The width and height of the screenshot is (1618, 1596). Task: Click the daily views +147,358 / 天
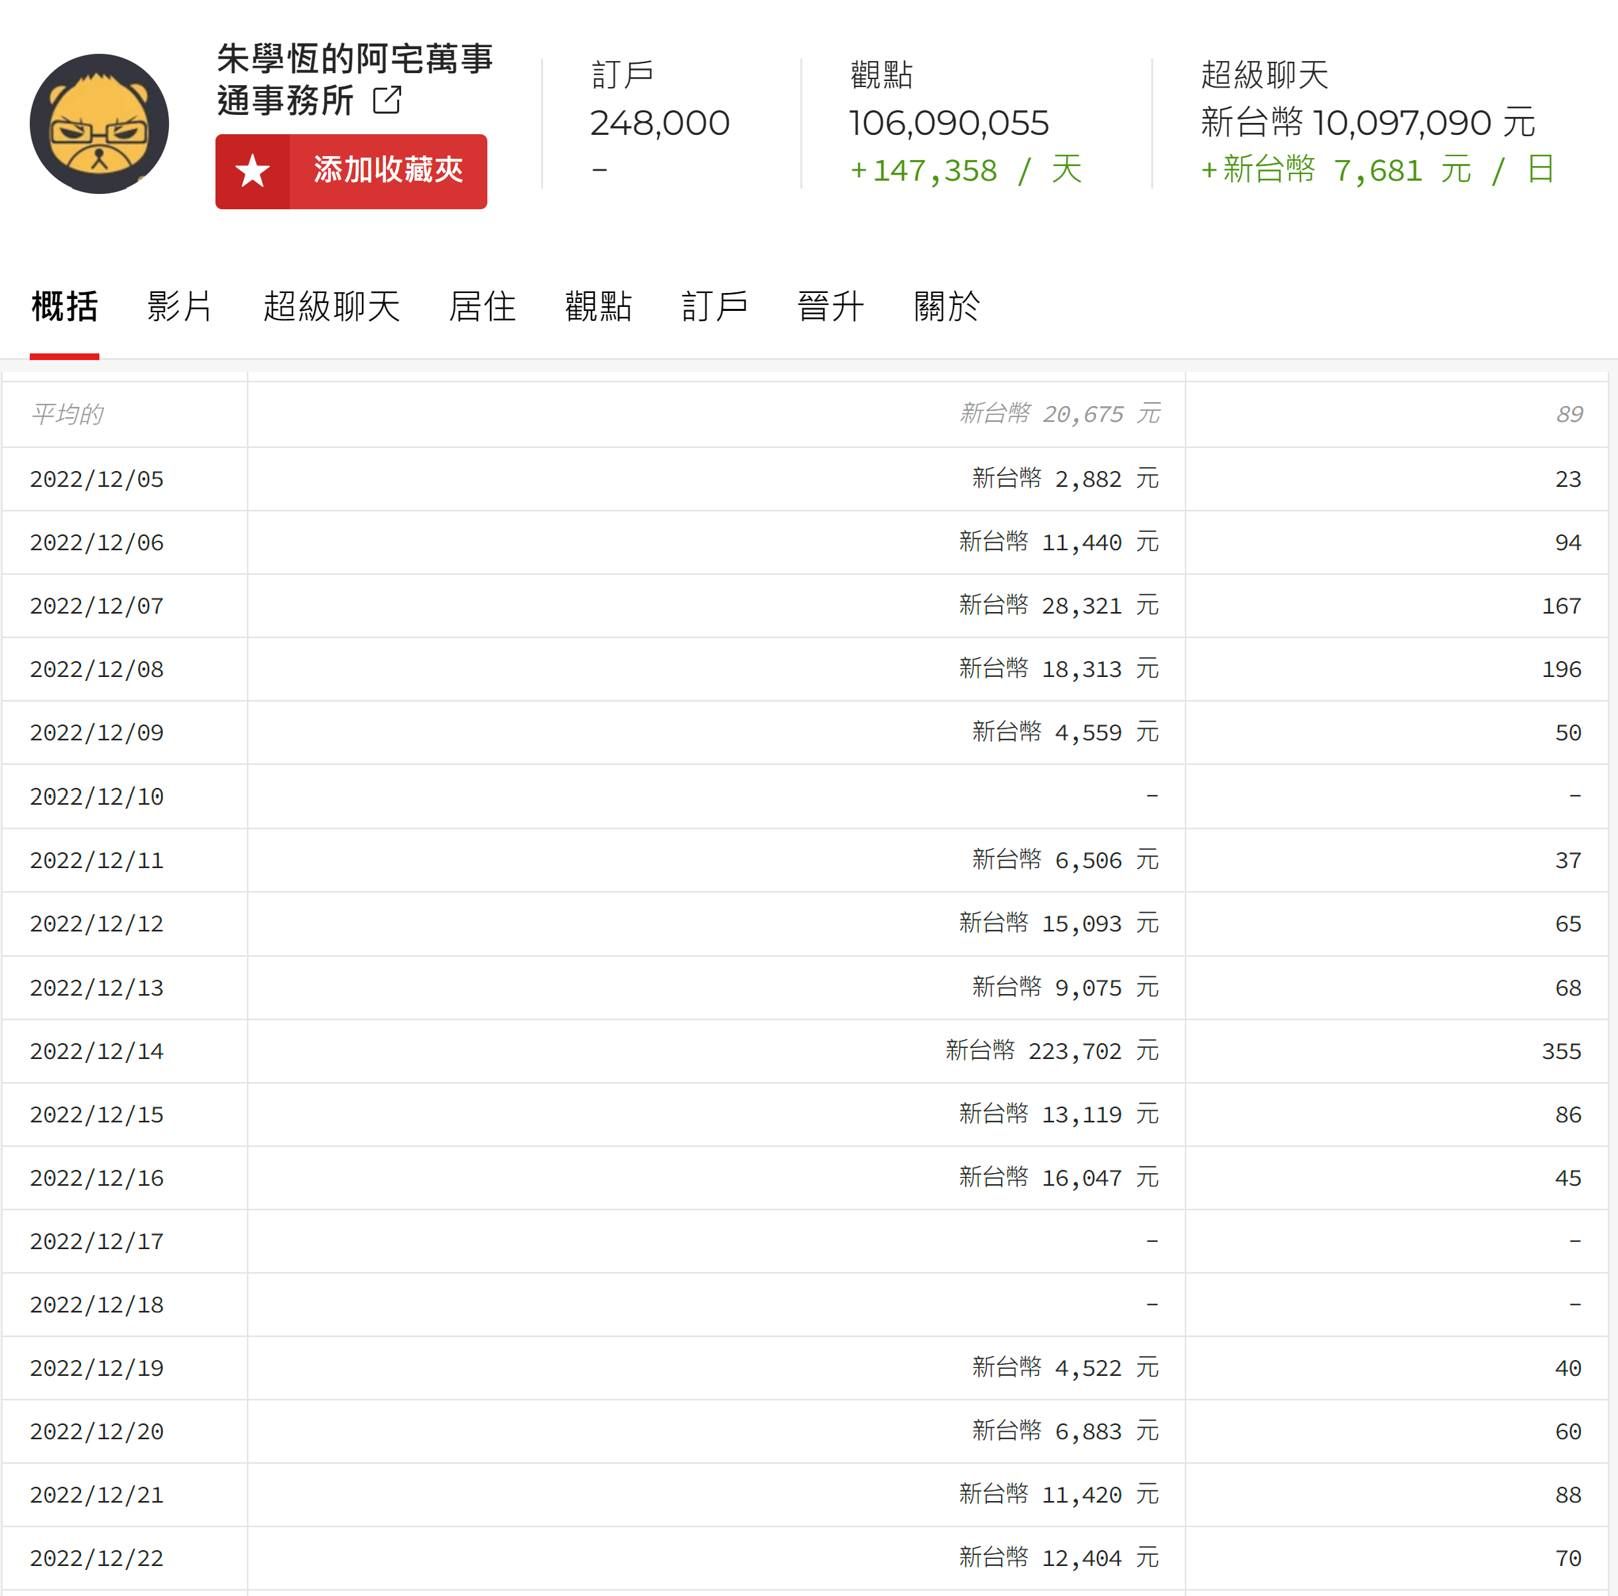pyautogui.click(x=966, y=170)
